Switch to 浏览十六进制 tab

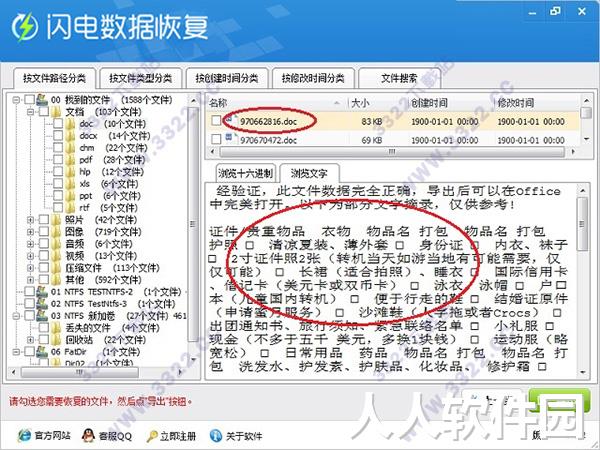click(245, 174)
